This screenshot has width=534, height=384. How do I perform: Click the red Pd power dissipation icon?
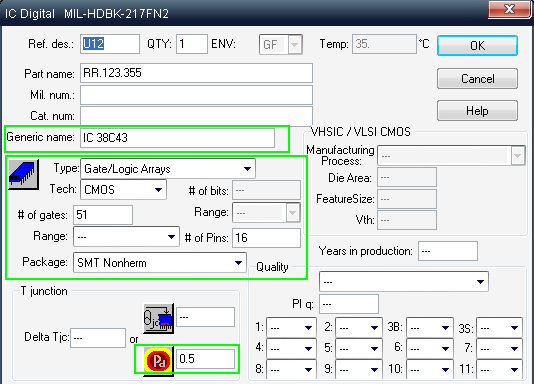point(158,361)
